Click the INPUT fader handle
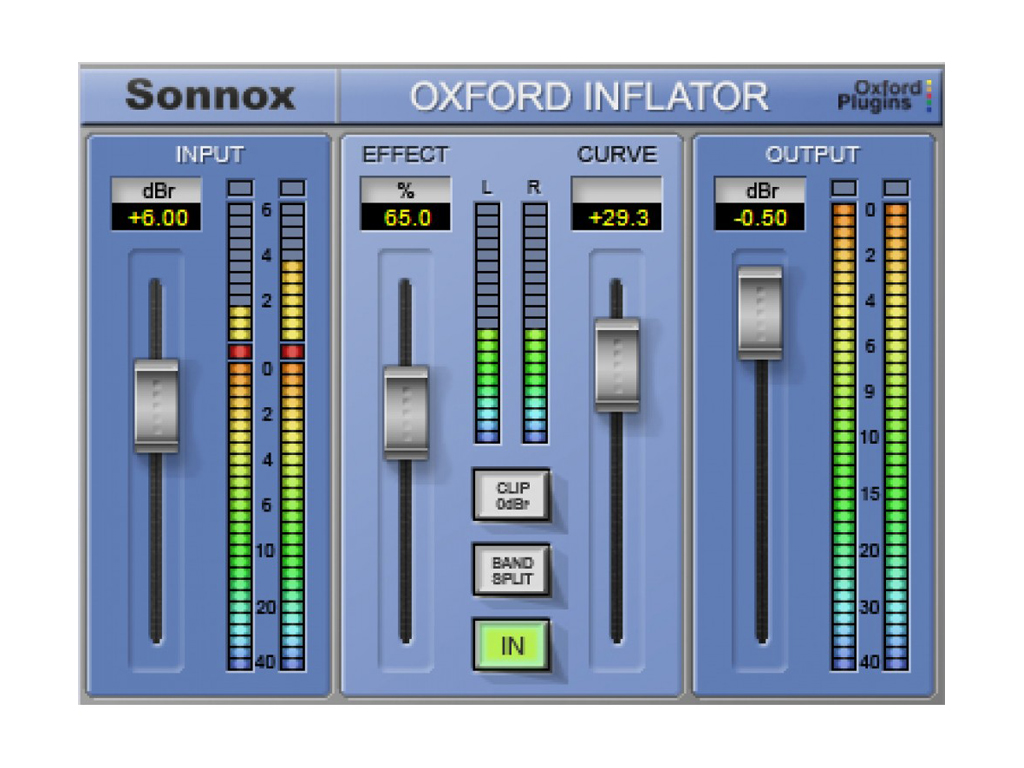Screen dimensions: 1024x768 157,405
